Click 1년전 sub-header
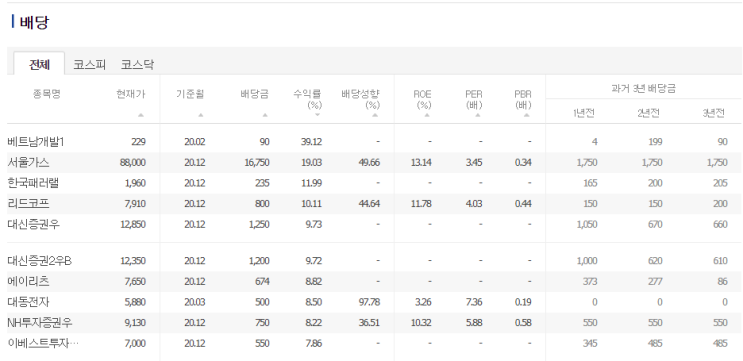 pos(584,113)
